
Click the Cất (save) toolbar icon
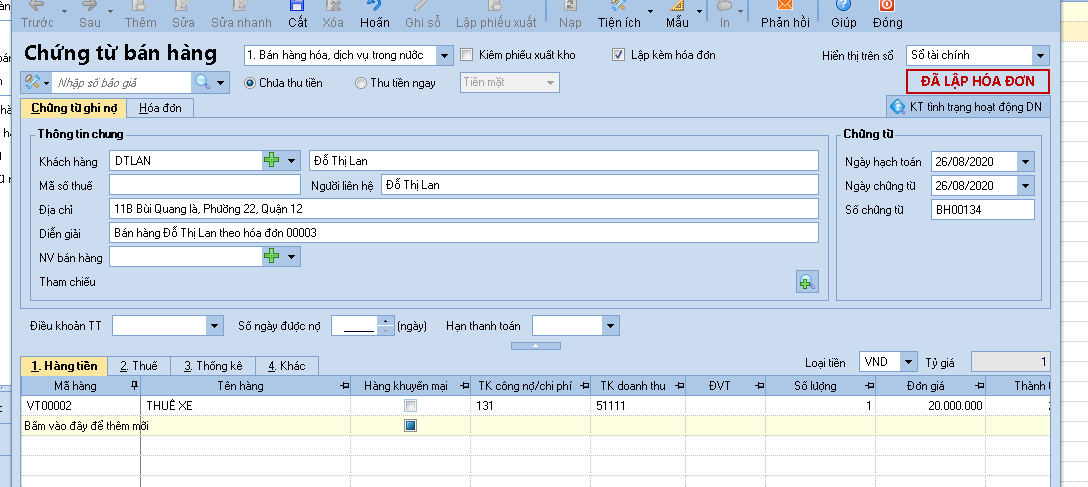[x=297, y=14]
